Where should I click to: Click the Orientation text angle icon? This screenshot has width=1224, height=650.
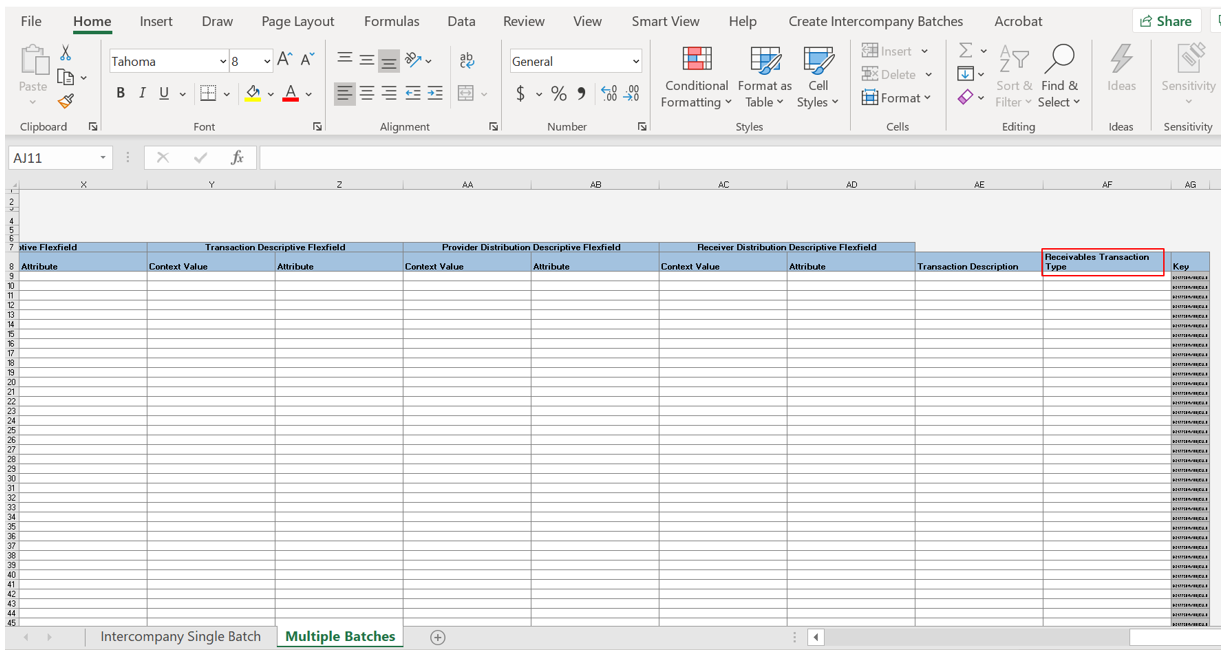(413, 61)
